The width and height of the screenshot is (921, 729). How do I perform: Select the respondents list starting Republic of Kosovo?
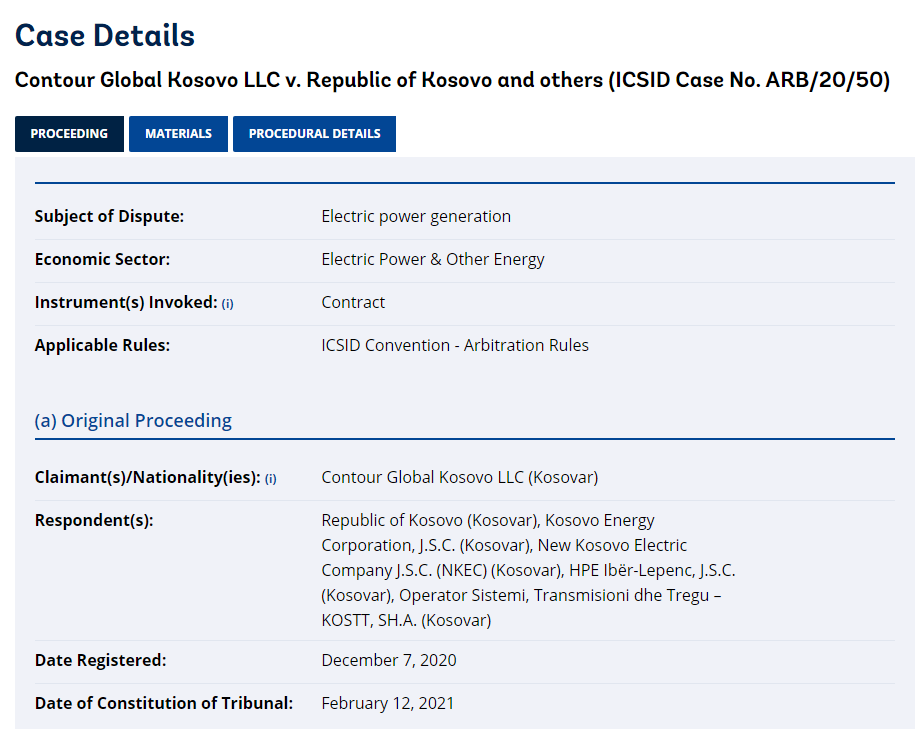[528, 570]
